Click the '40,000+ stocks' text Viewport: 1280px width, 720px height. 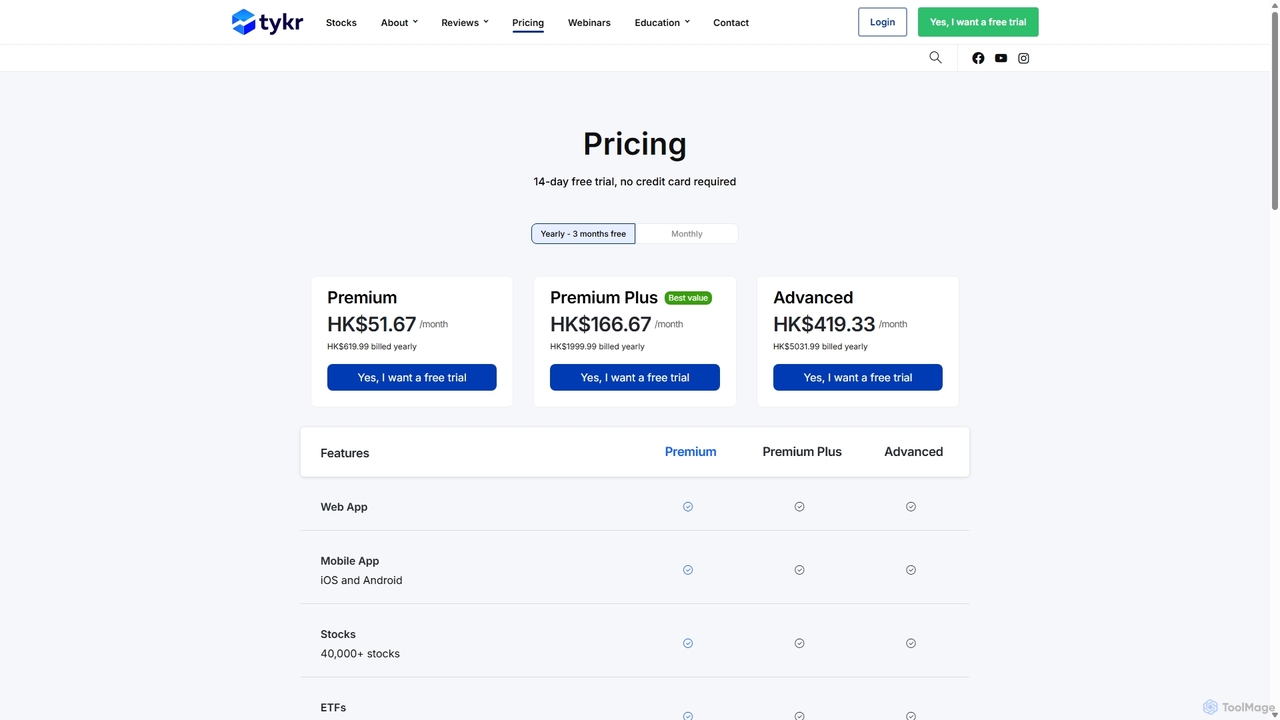360,653
